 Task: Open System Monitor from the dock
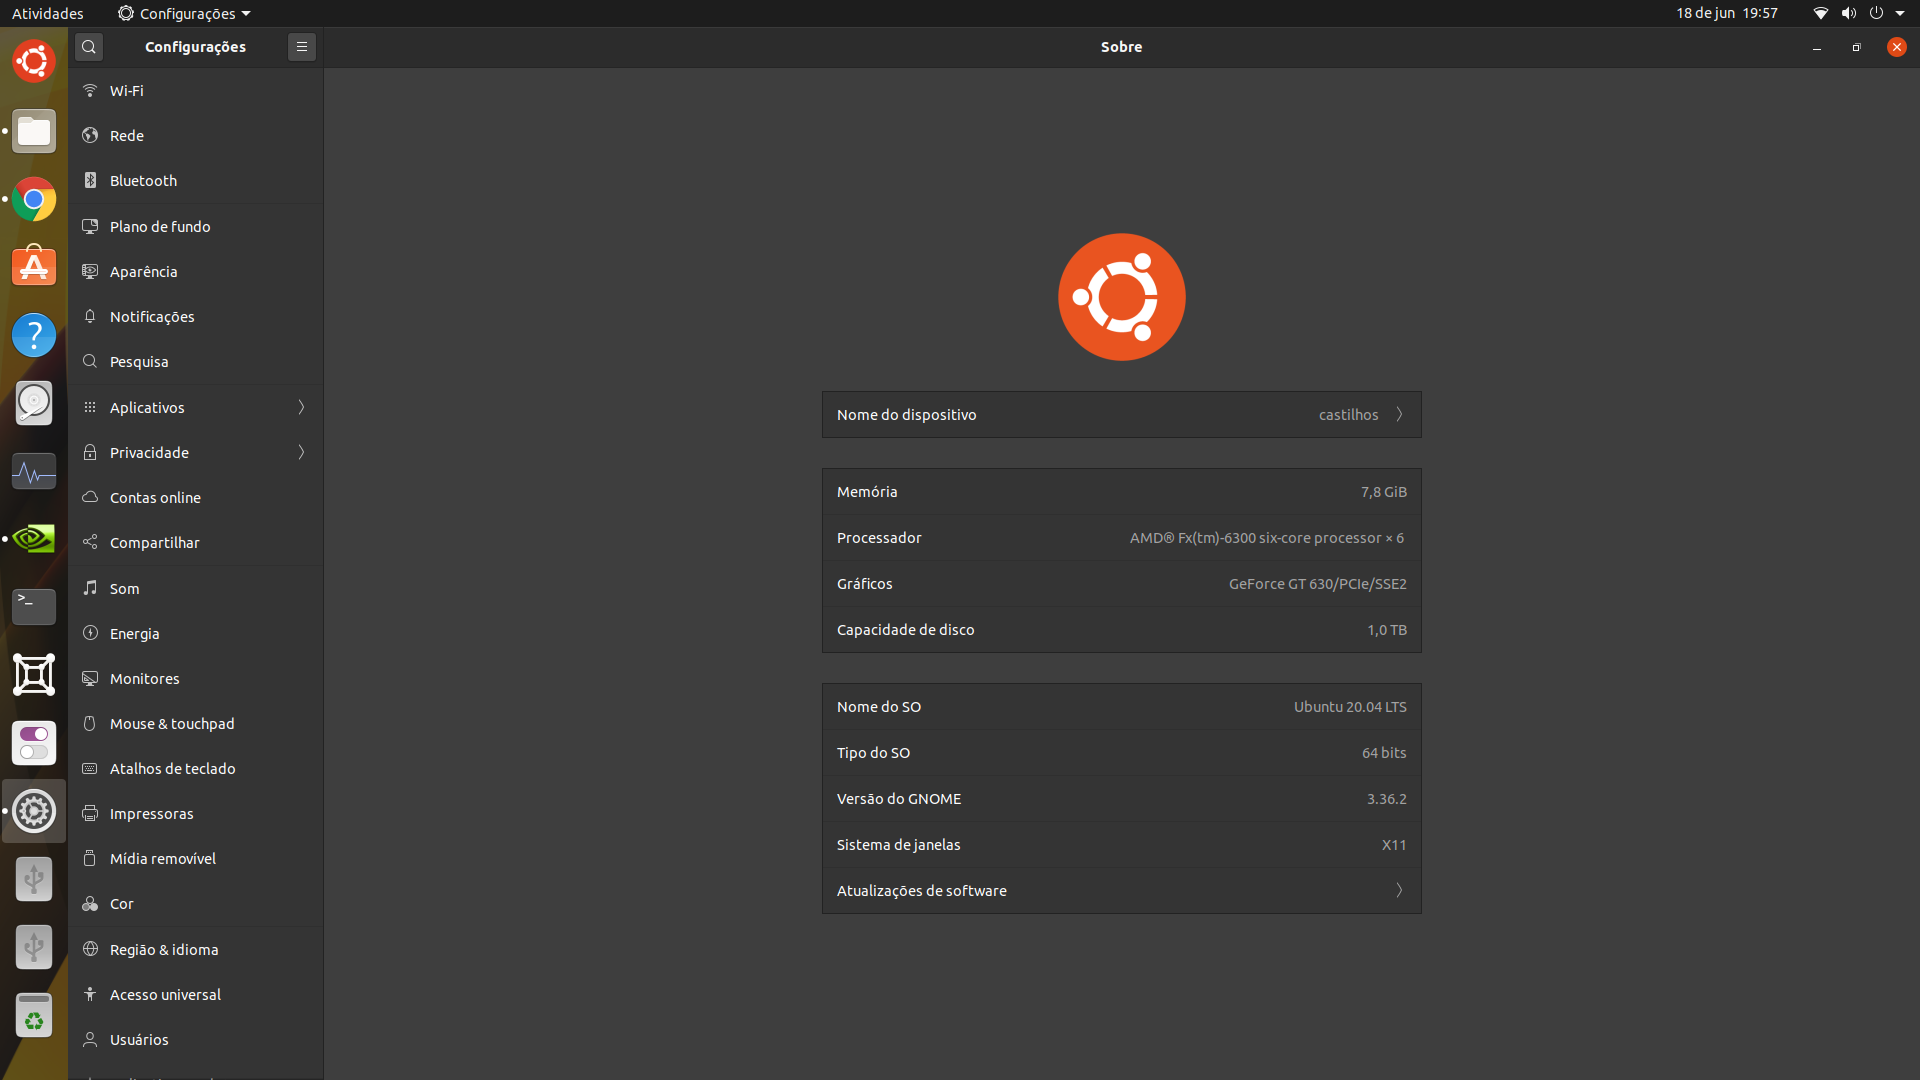[34, 471]
